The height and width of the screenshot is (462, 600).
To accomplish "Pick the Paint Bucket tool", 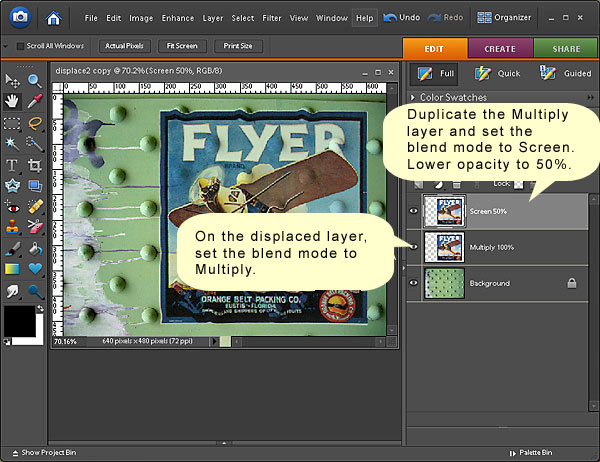I will pos(35,249).
